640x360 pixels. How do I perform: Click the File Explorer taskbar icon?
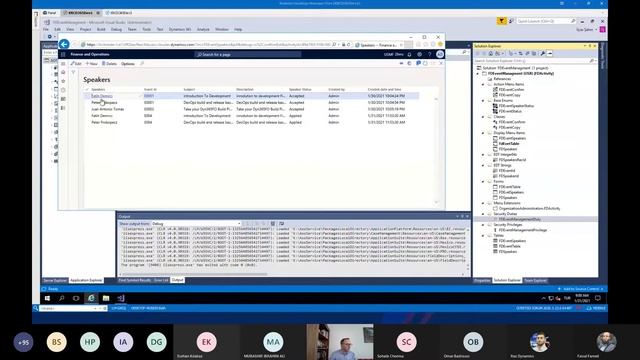(x=106, y=298)
